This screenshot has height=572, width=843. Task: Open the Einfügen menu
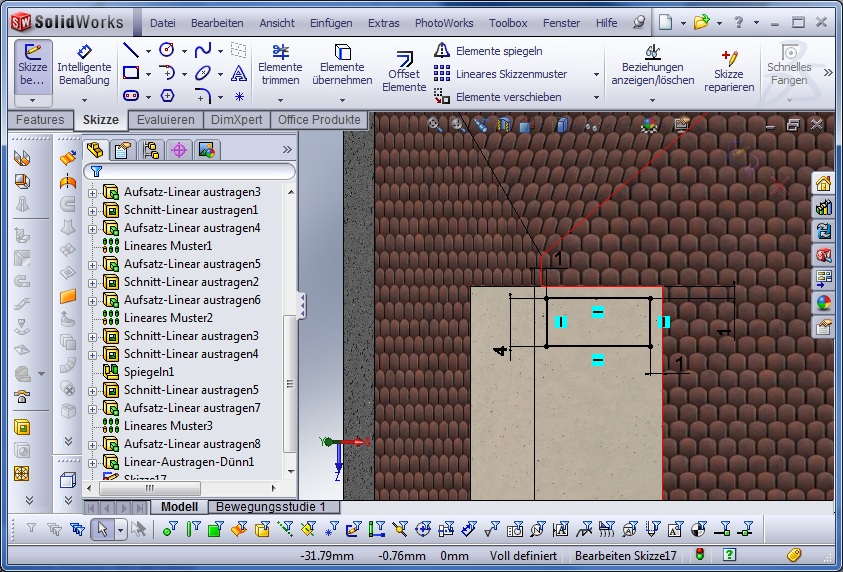click(x=331, y=22)
